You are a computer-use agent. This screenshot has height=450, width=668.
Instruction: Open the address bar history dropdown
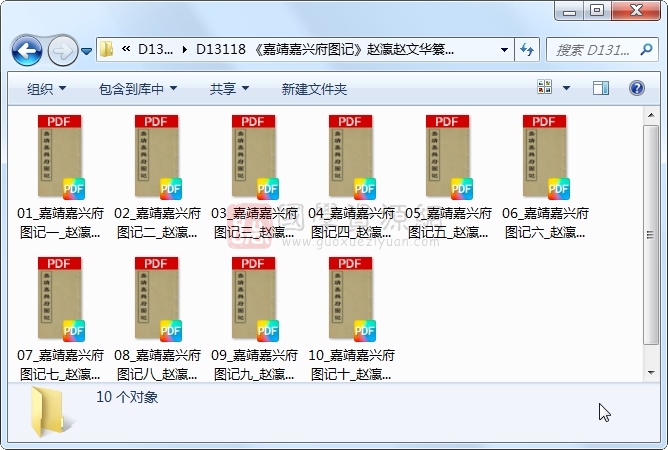(504, 50)
